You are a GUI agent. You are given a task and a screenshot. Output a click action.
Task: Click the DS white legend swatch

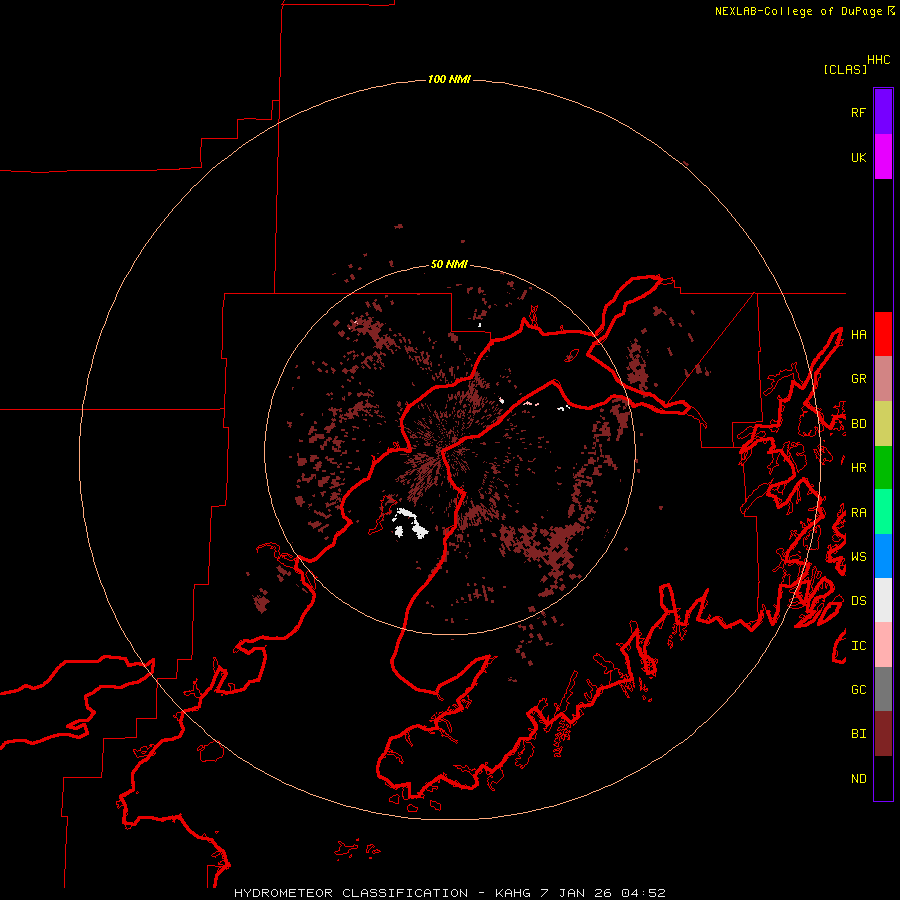[x=883, y=600]
